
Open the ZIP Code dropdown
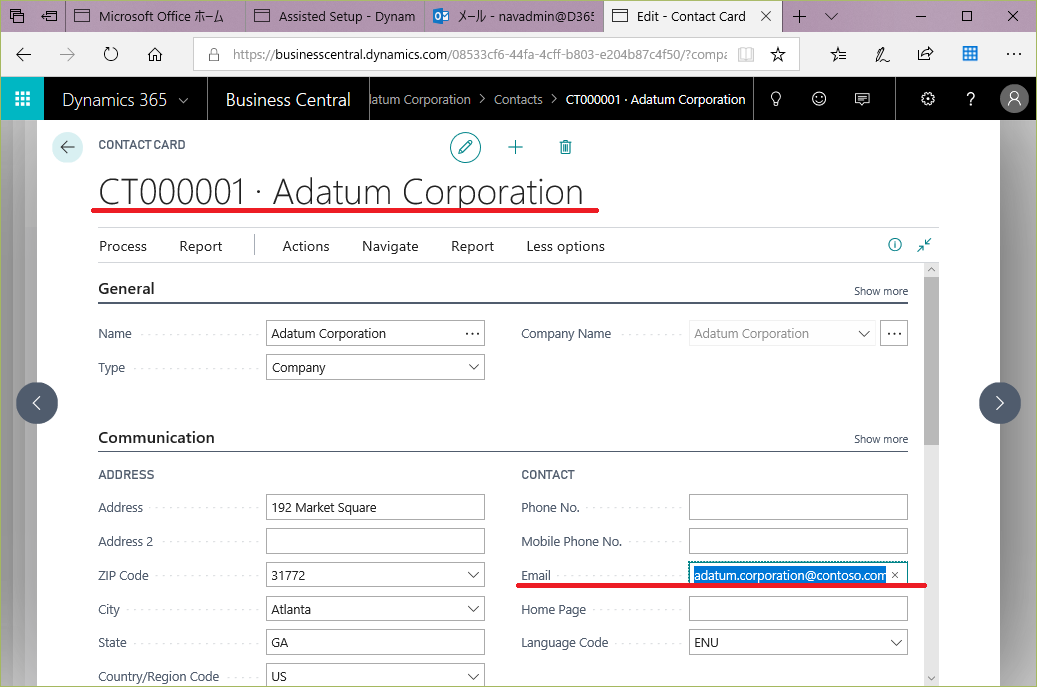coord(474,575)
